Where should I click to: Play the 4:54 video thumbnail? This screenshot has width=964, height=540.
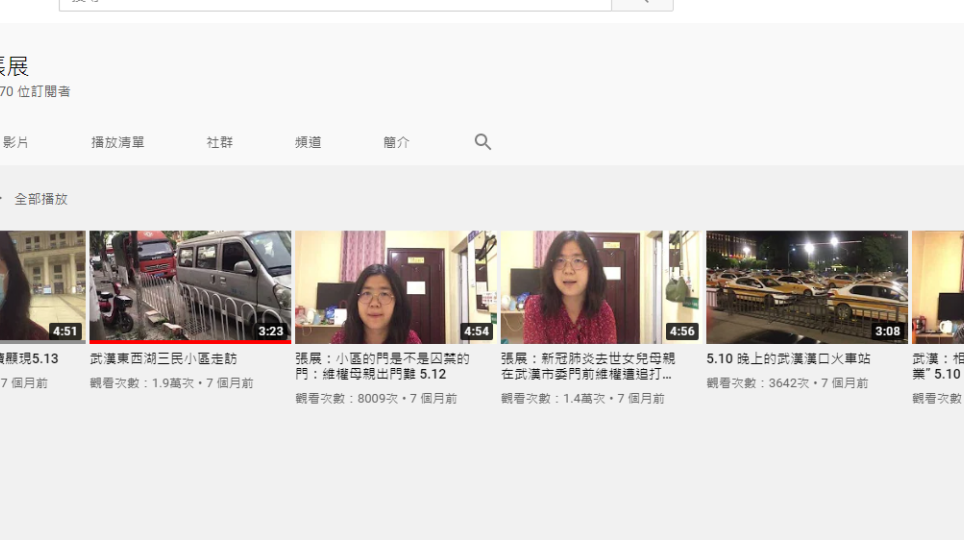pos(395,287)
